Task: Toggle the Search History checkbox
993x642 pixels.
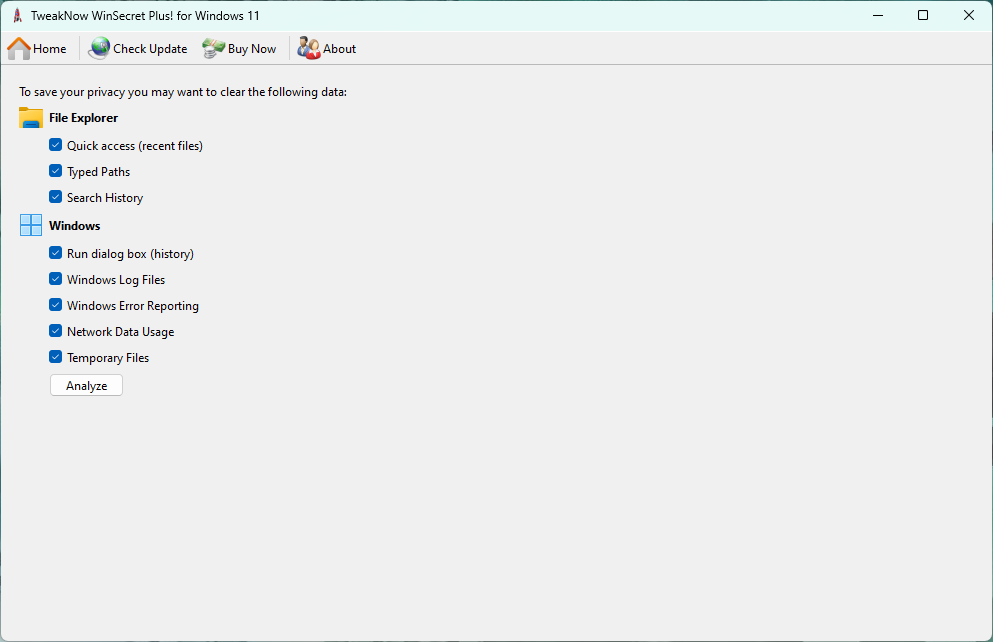Action: (x=56, y=197)
